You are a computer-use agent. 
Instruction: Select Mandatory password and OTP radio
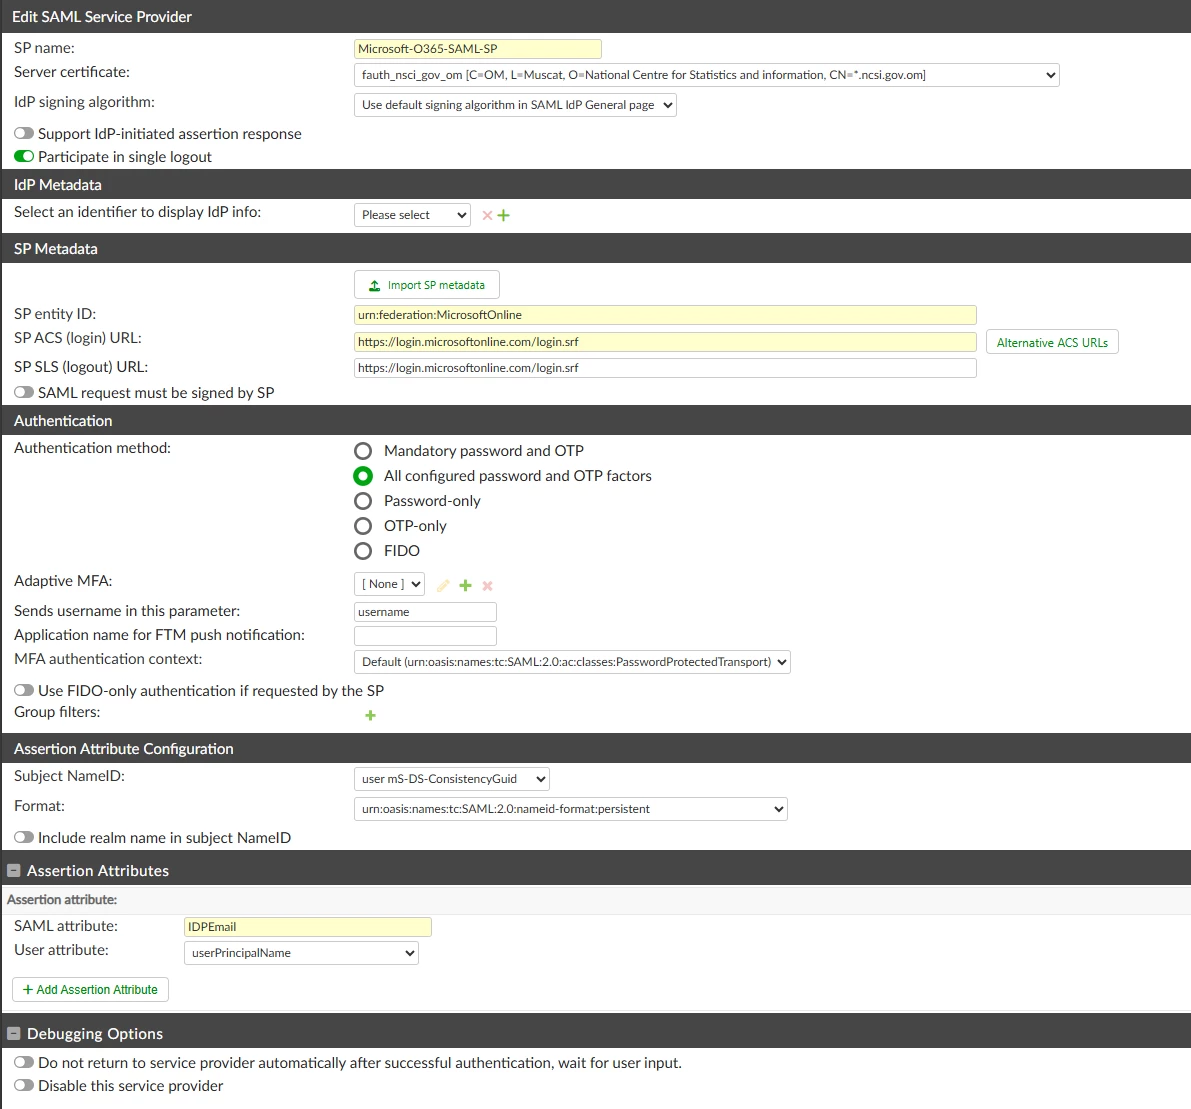(x=363, y=451)
